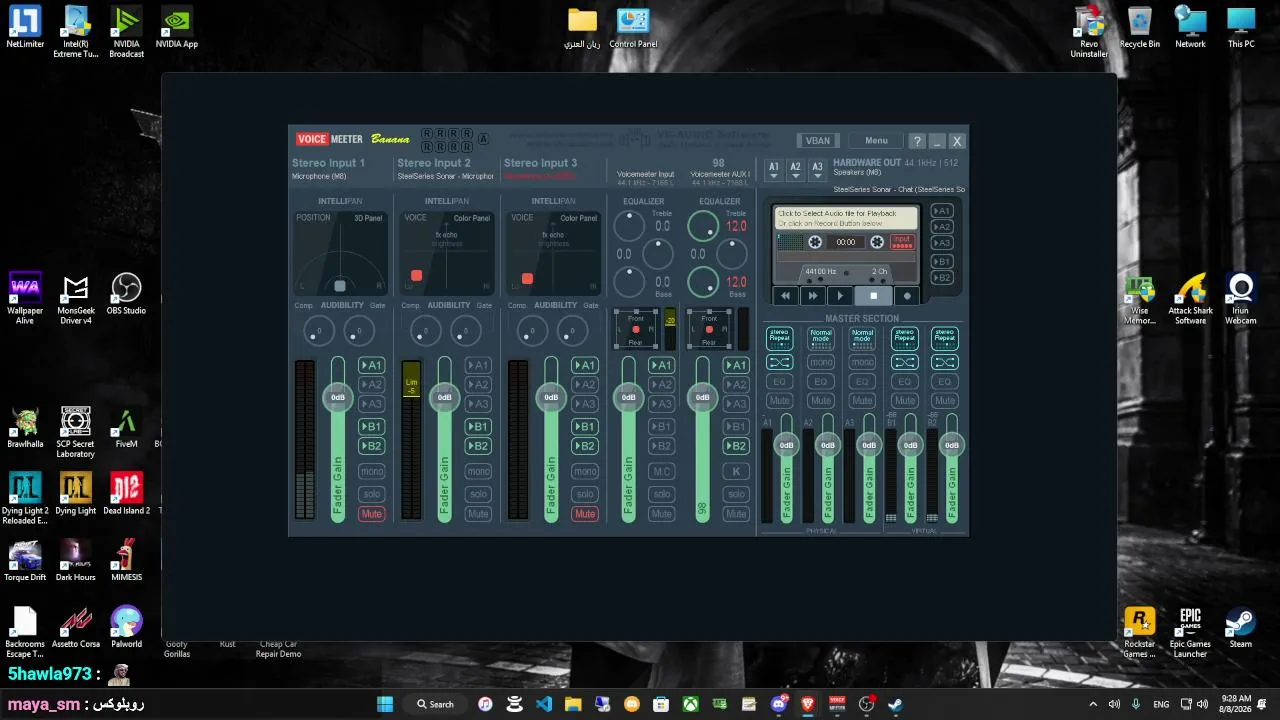The height and width of the screenshot is (720, 1280).
Task: Open OBS Studio desktop icon
Action: [x=126, y=295]
